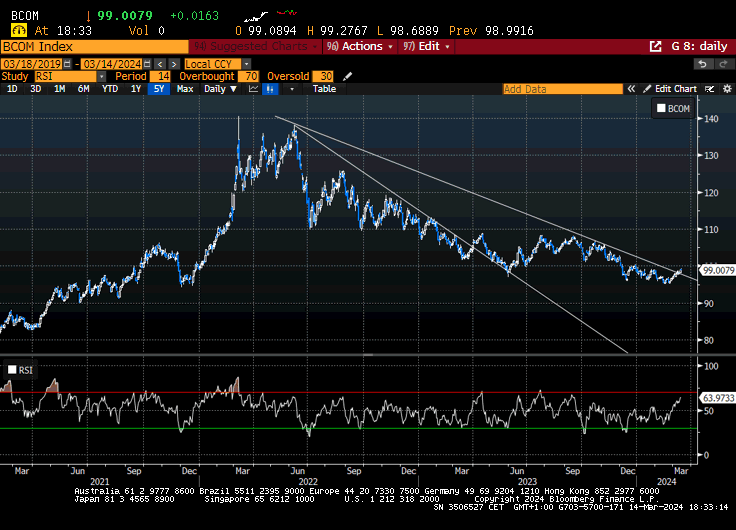Screen dimensions: 736x530
Task: Click the orange gauge icon beside At 18:33
Action: [19, 31]
